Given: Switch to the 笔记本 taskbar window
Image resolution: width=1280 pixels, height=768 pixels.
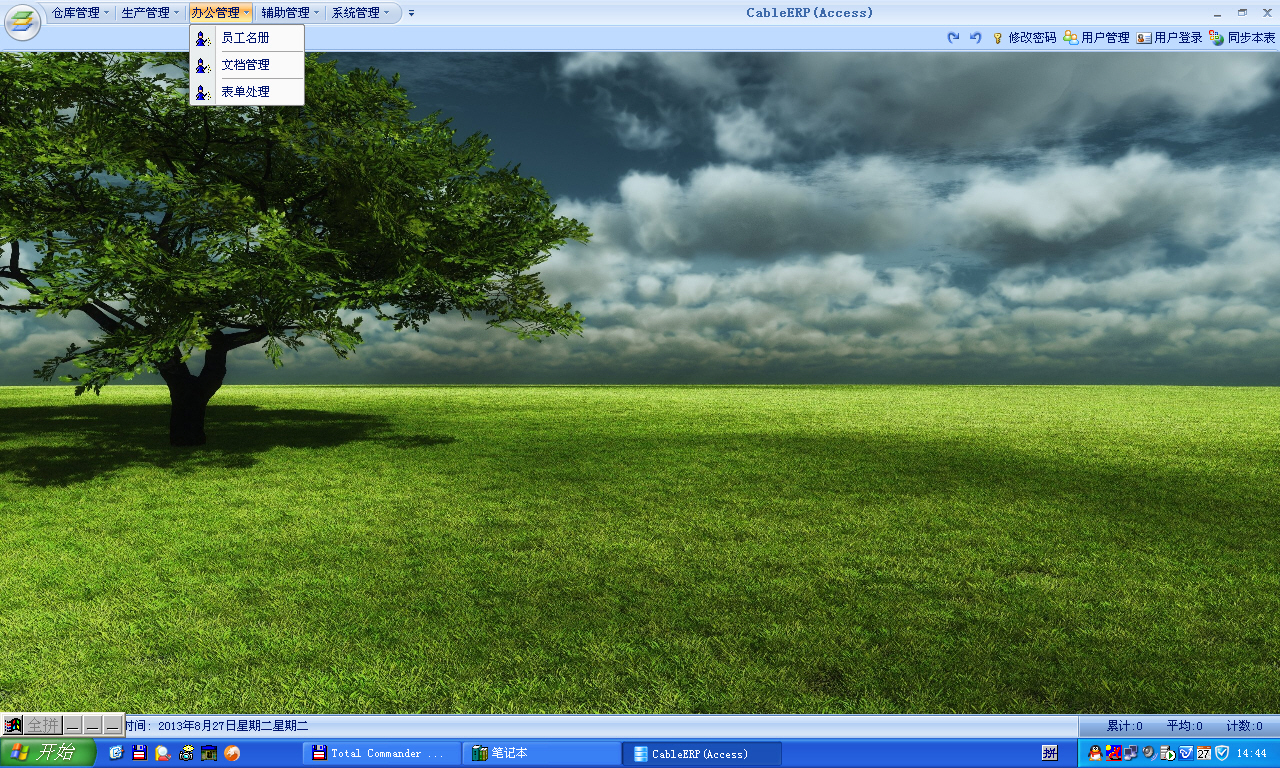Looking at the screenshot, I should pyautogui.click(x=541, y=753).
